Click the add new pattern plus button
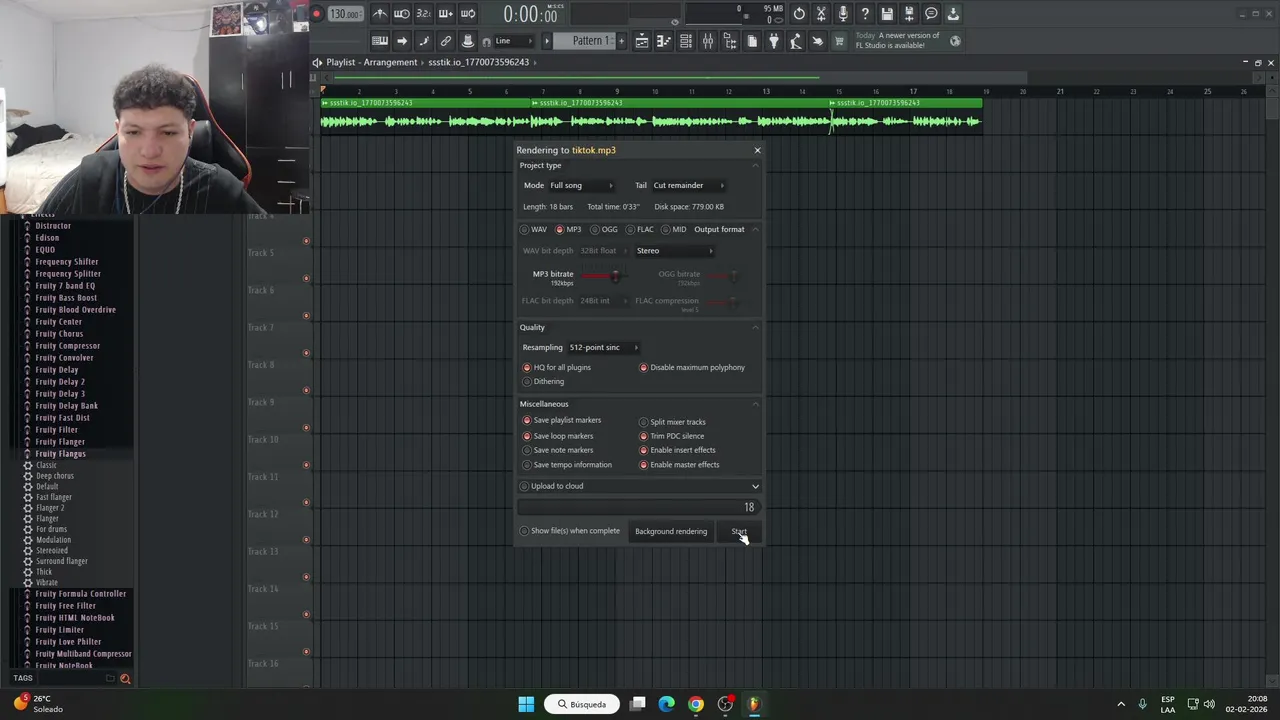 coord(621,41)
